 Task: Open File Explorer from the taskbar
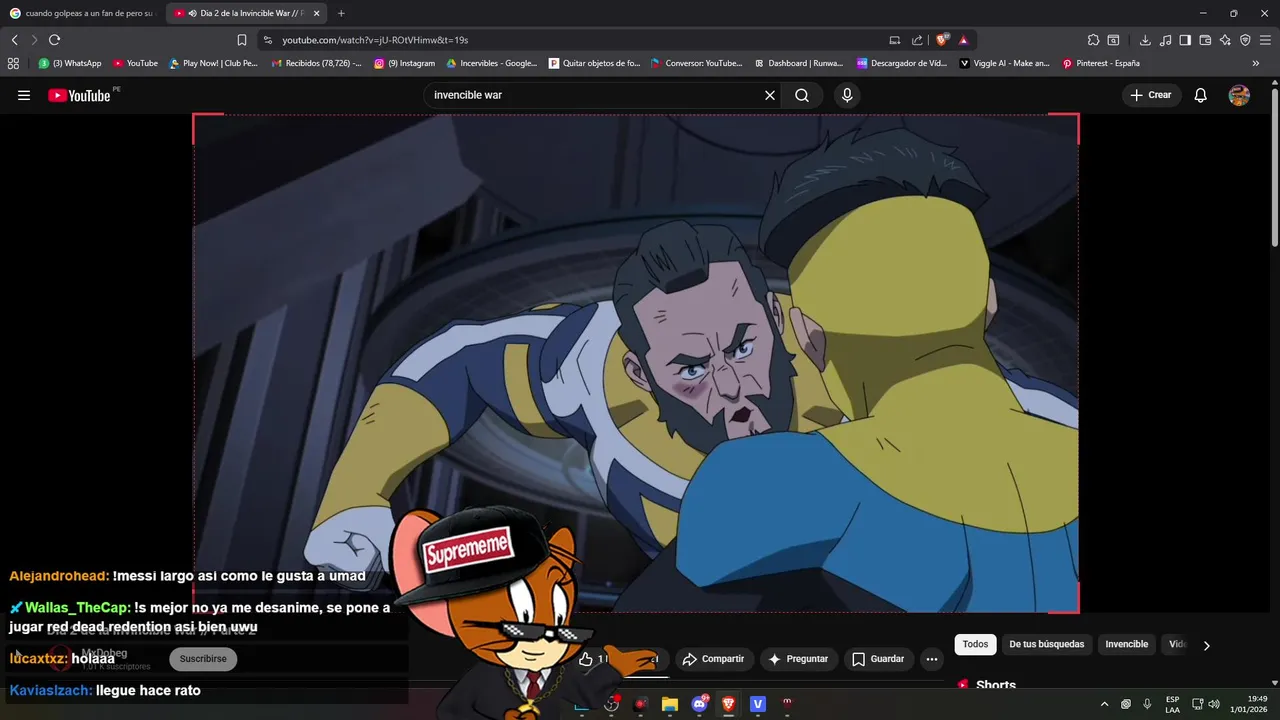tap(670, 704)
